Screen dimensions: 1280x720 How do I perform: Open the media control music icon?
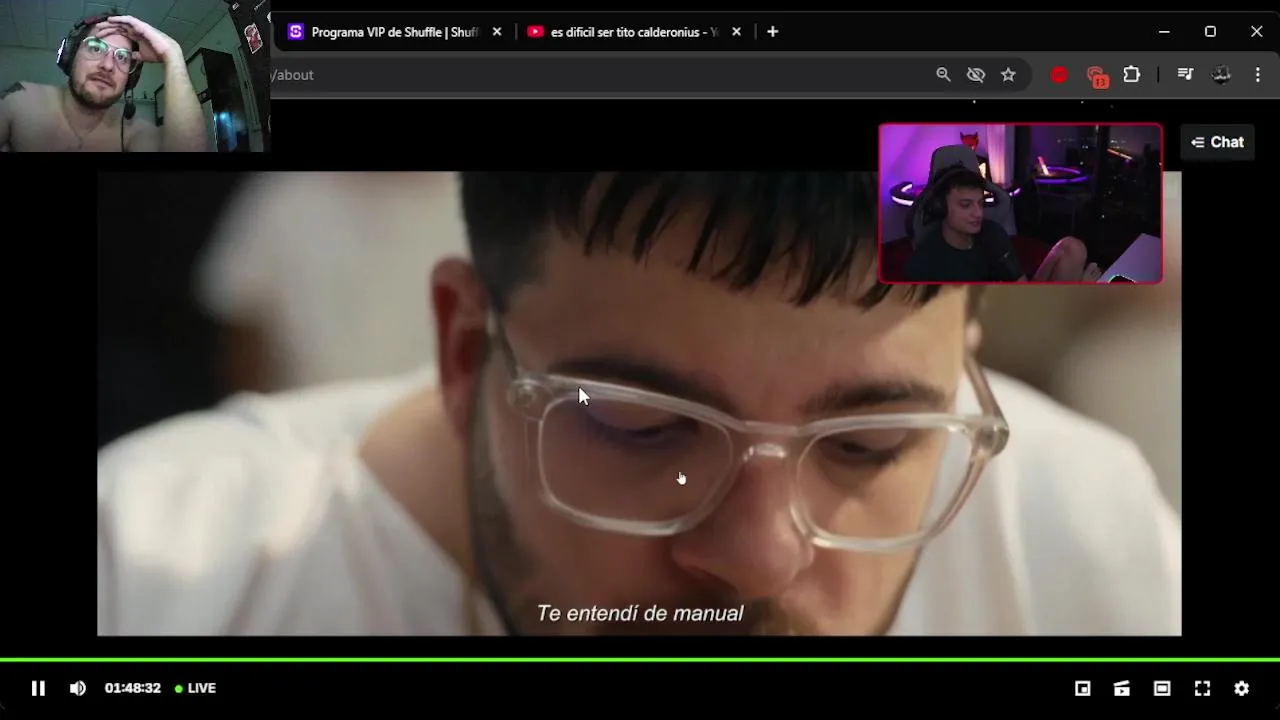click(1185, 75)
